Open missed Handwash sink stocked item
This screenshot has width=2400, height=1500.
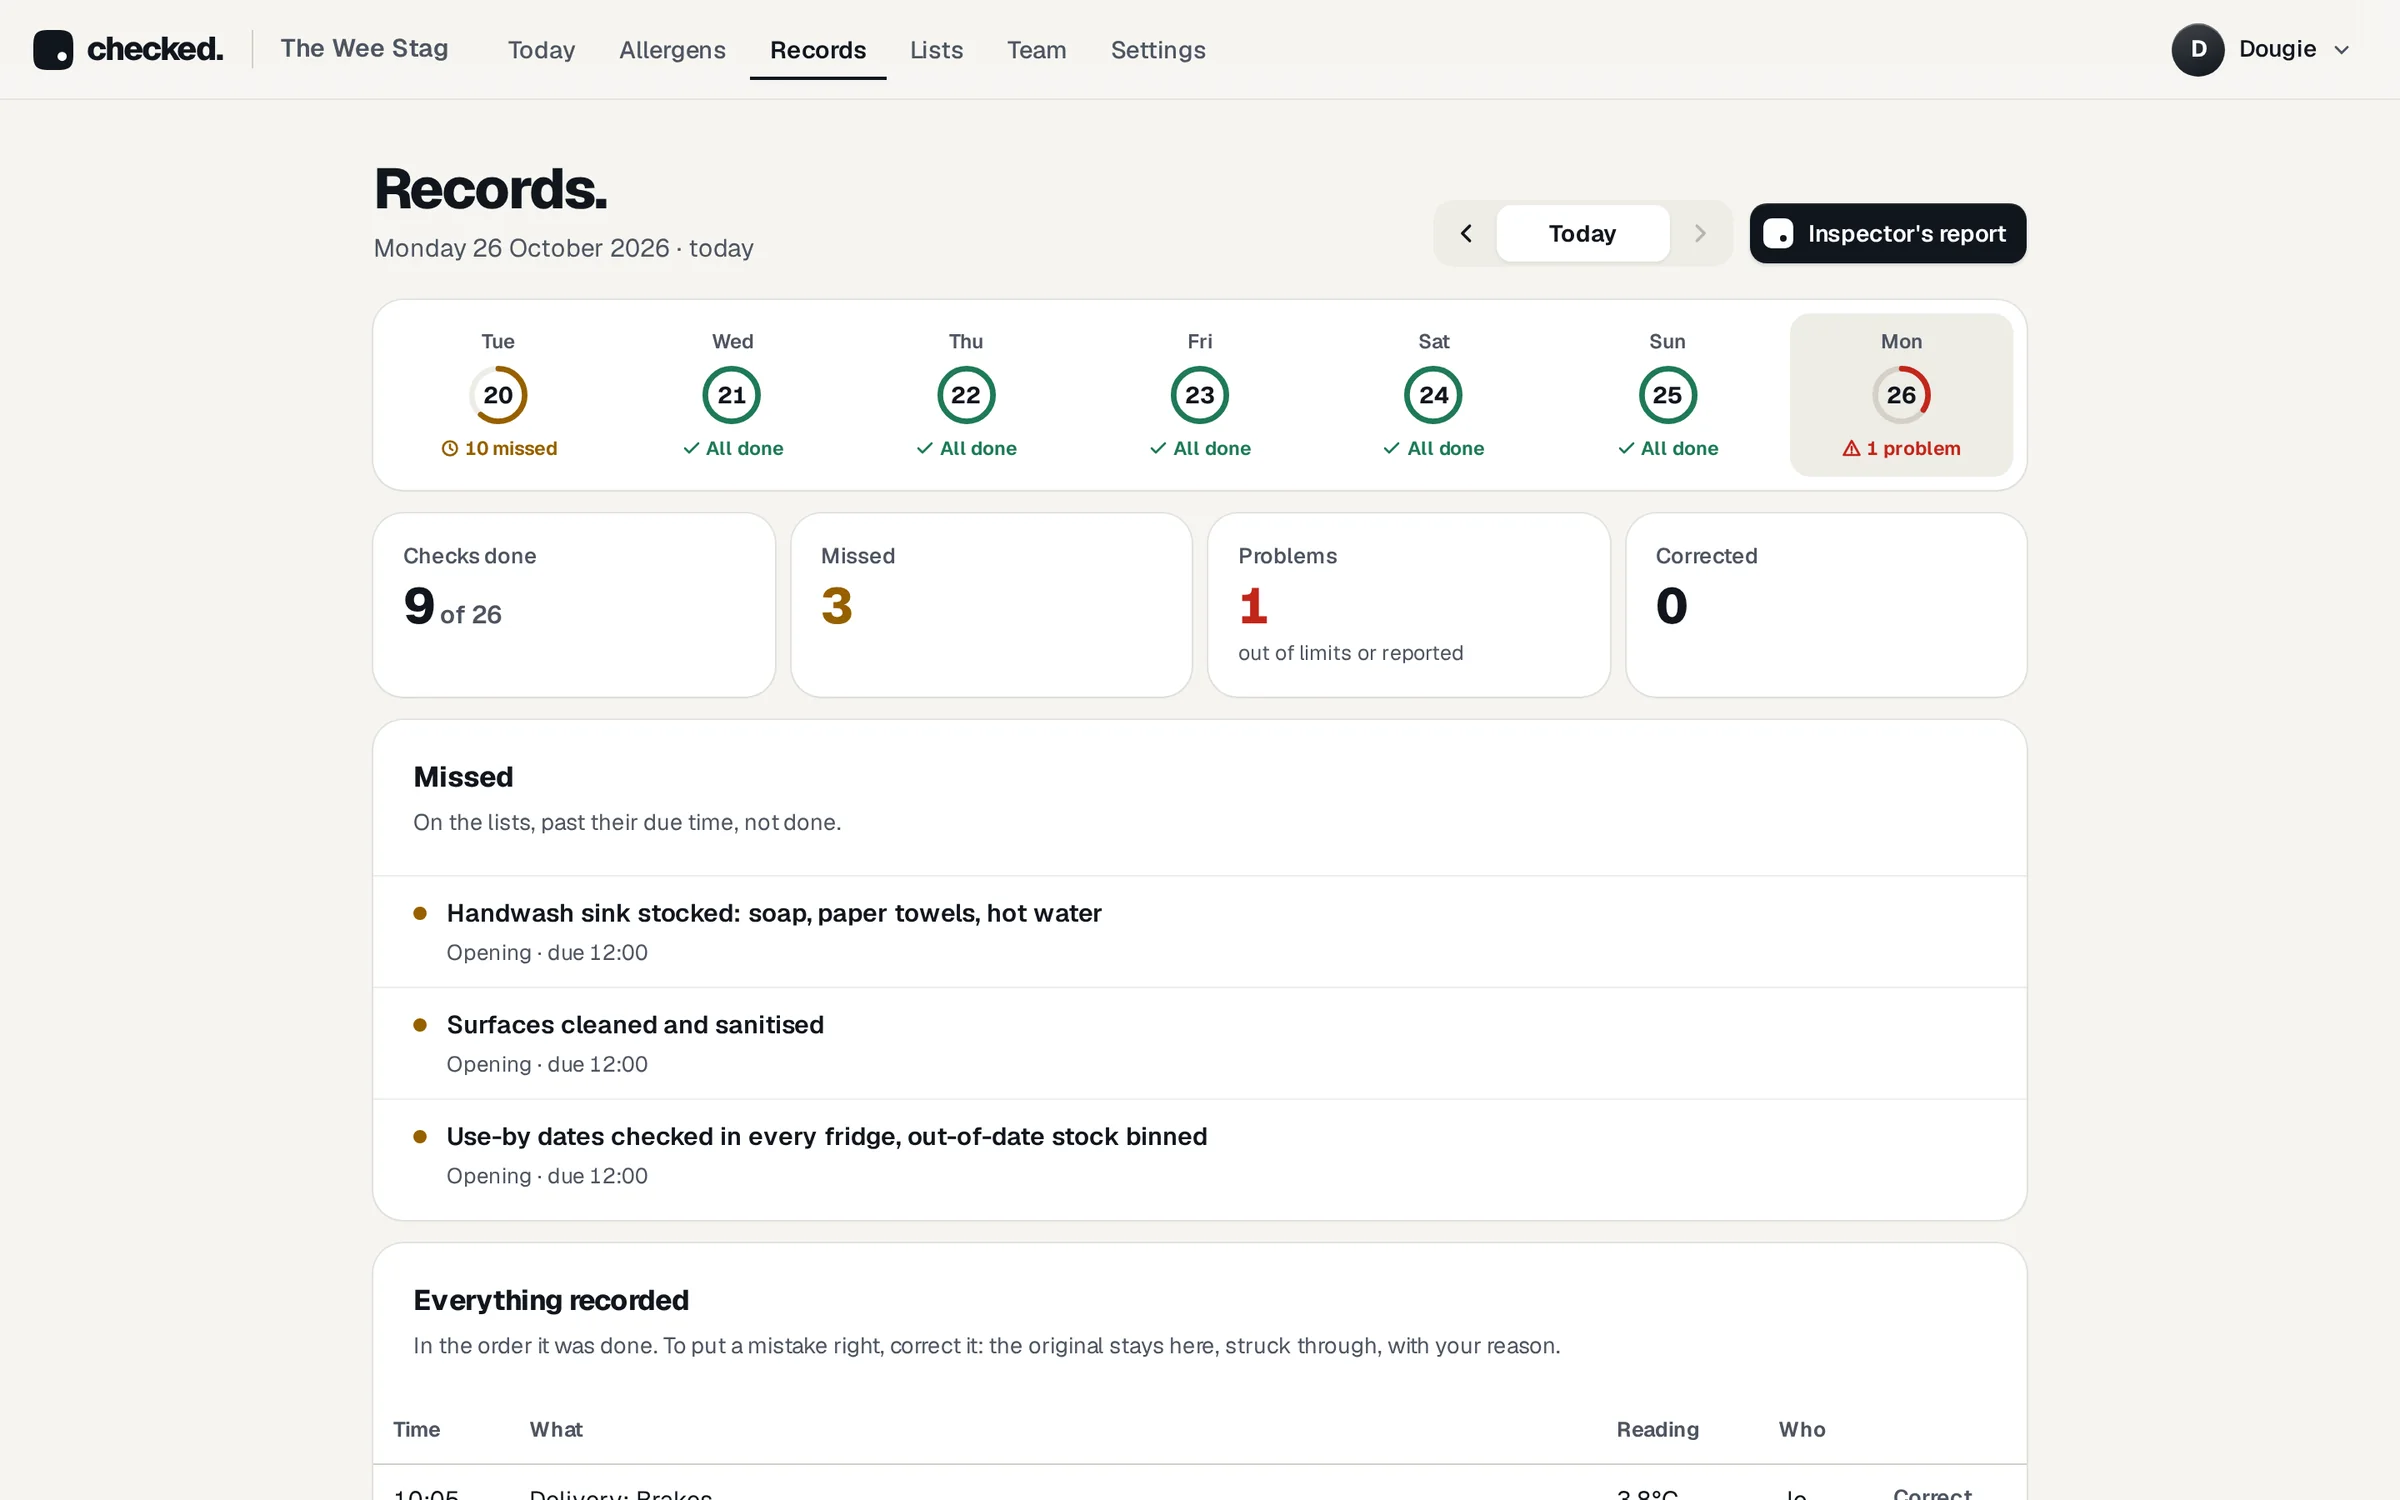pos(1199,932)
